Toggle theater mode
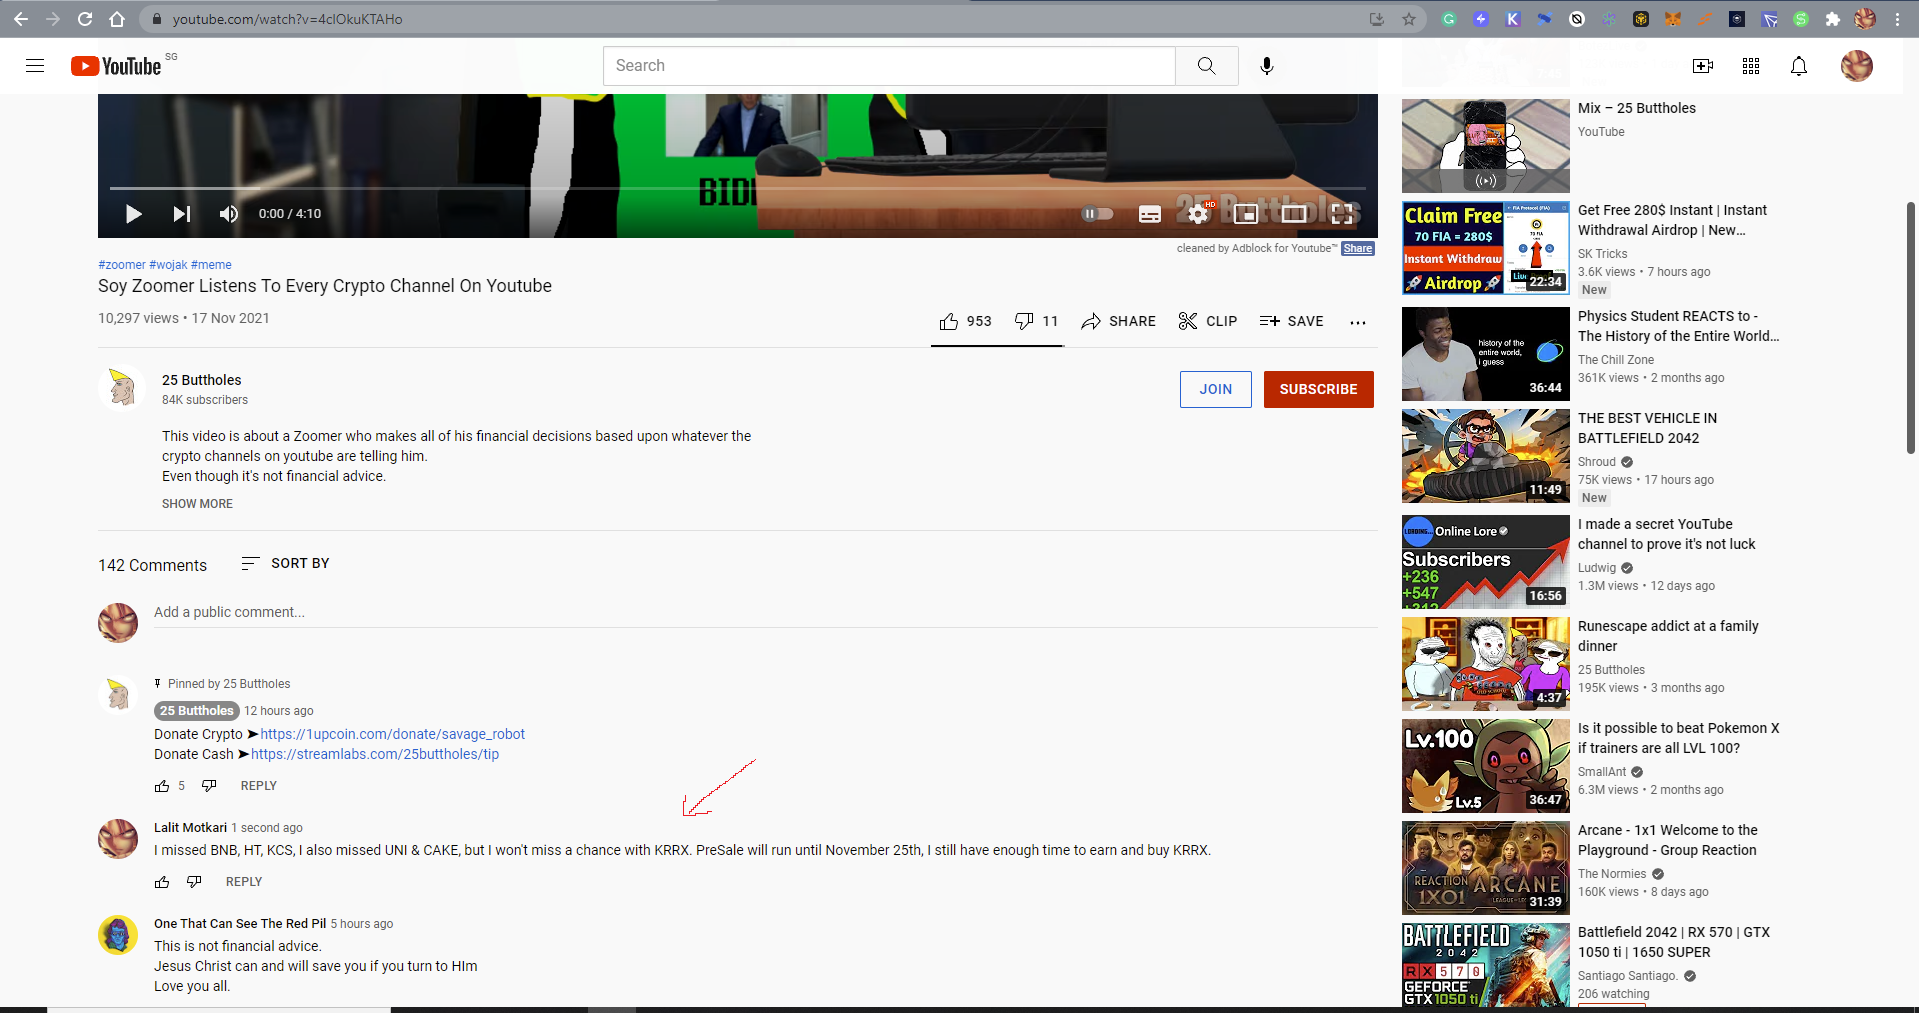Viewport: 1920px width, 1013px height. pos(1294,214)
